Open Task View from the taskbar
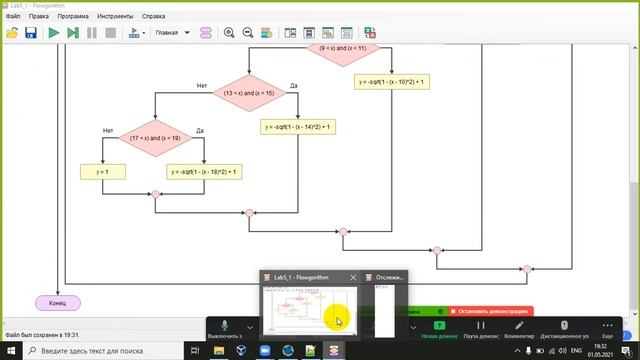The image size is (640, 360). coord(195,351)
